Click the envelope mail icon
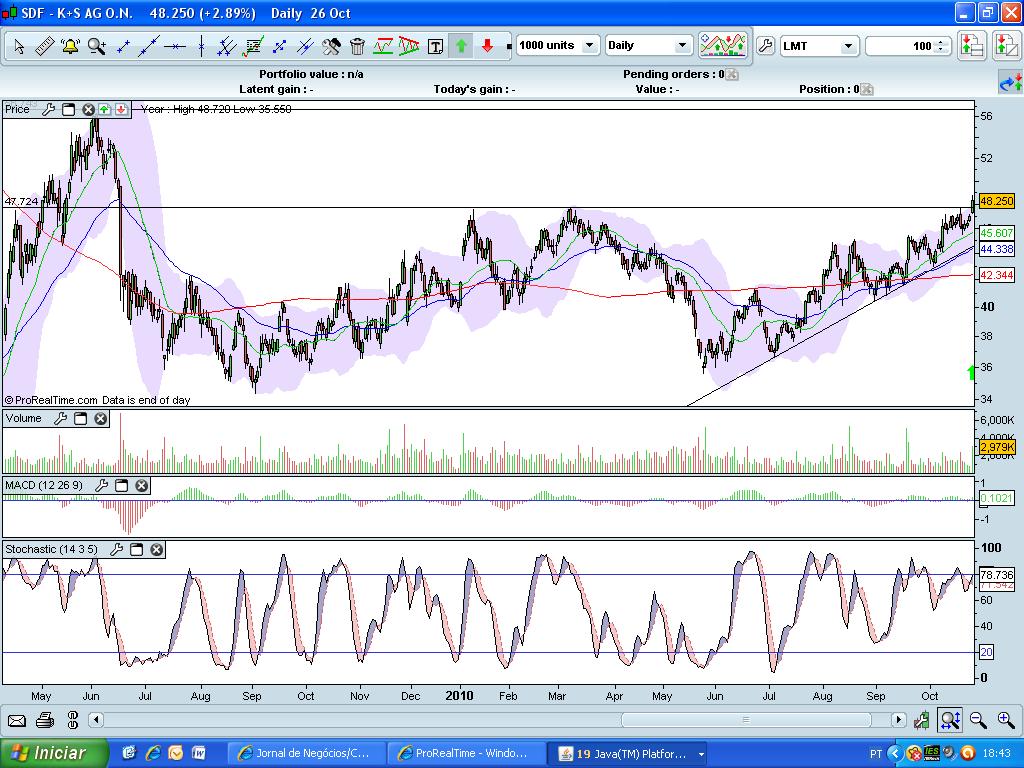 [x=16, y=721]
